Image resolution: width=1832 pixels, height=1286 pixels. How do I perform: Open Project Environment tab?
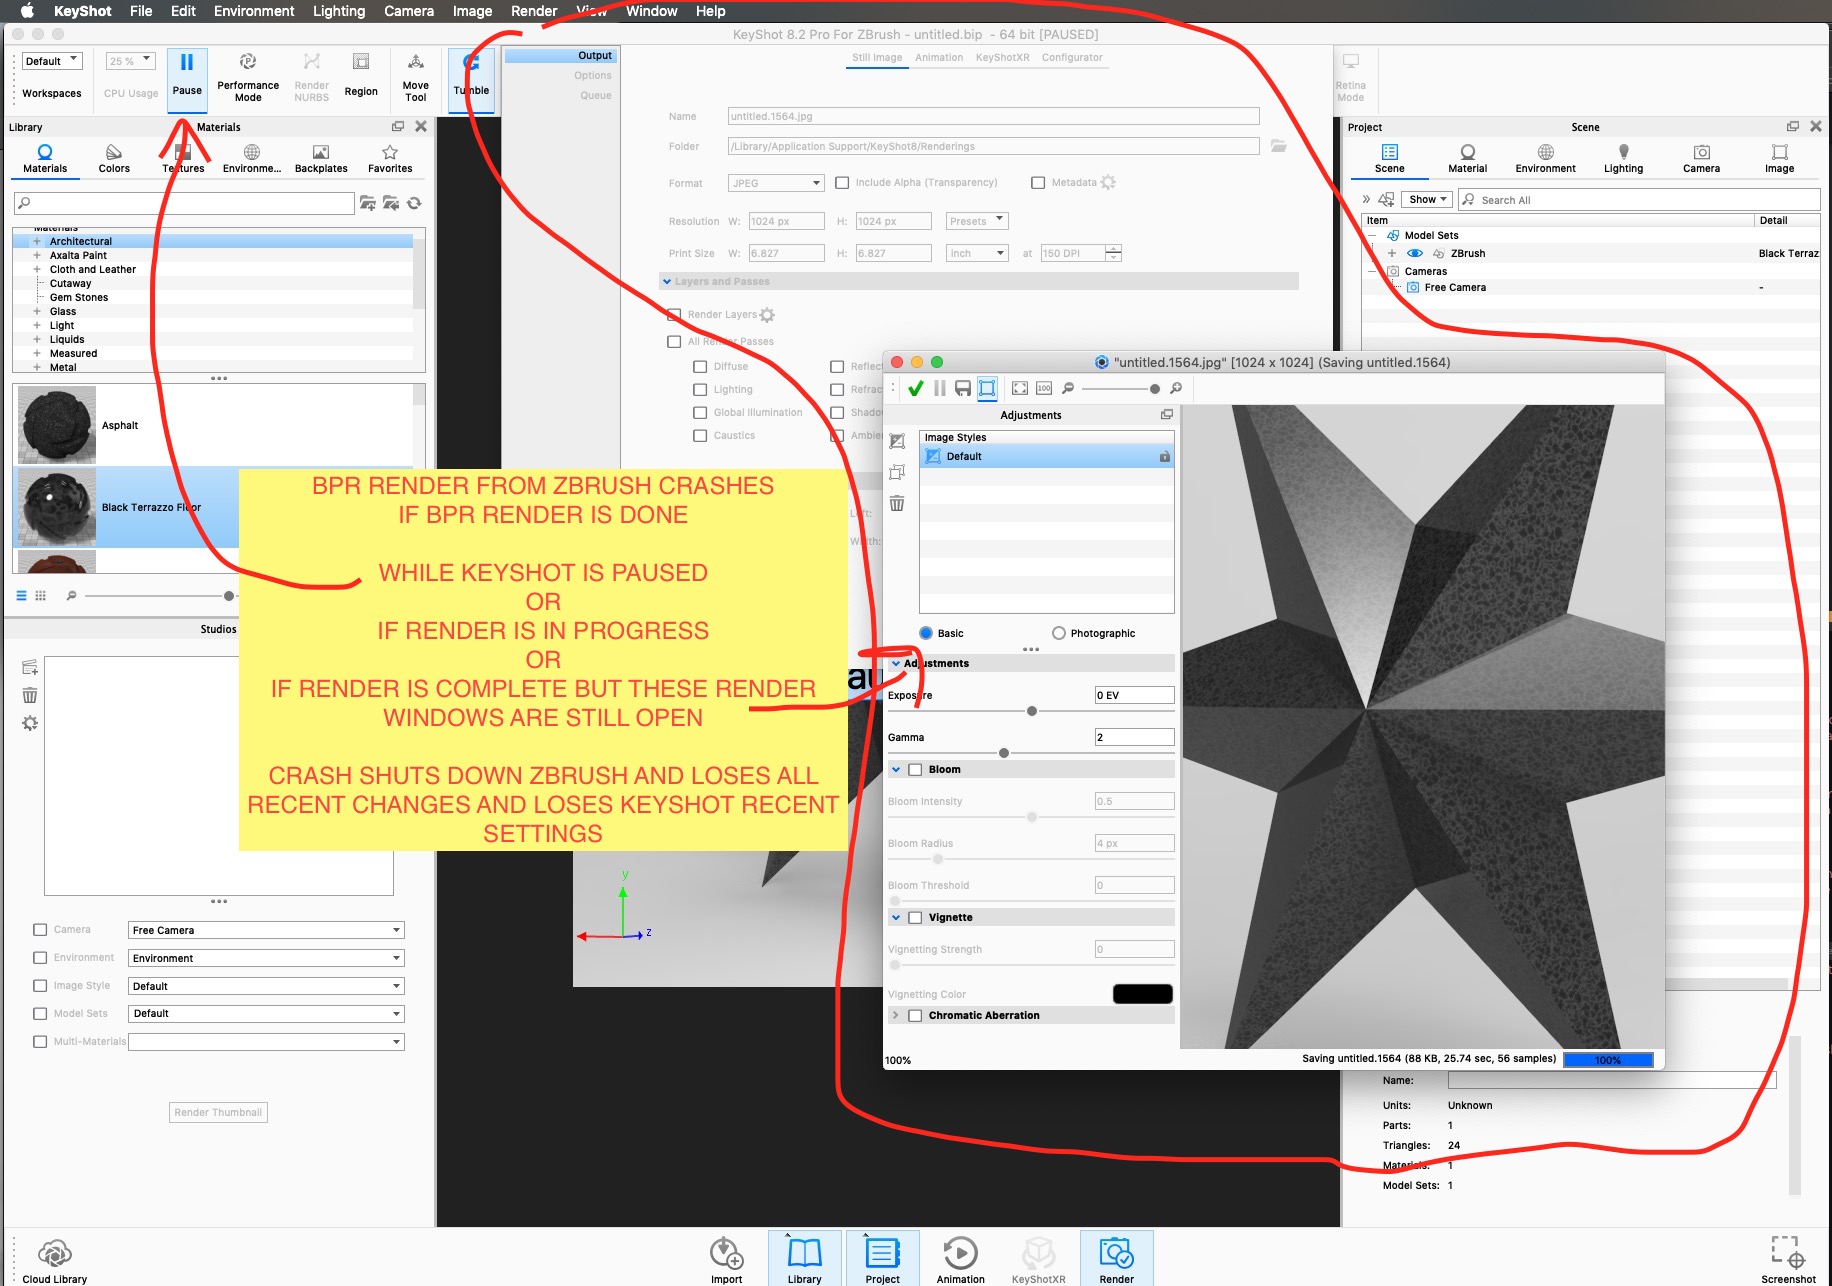1545,158
